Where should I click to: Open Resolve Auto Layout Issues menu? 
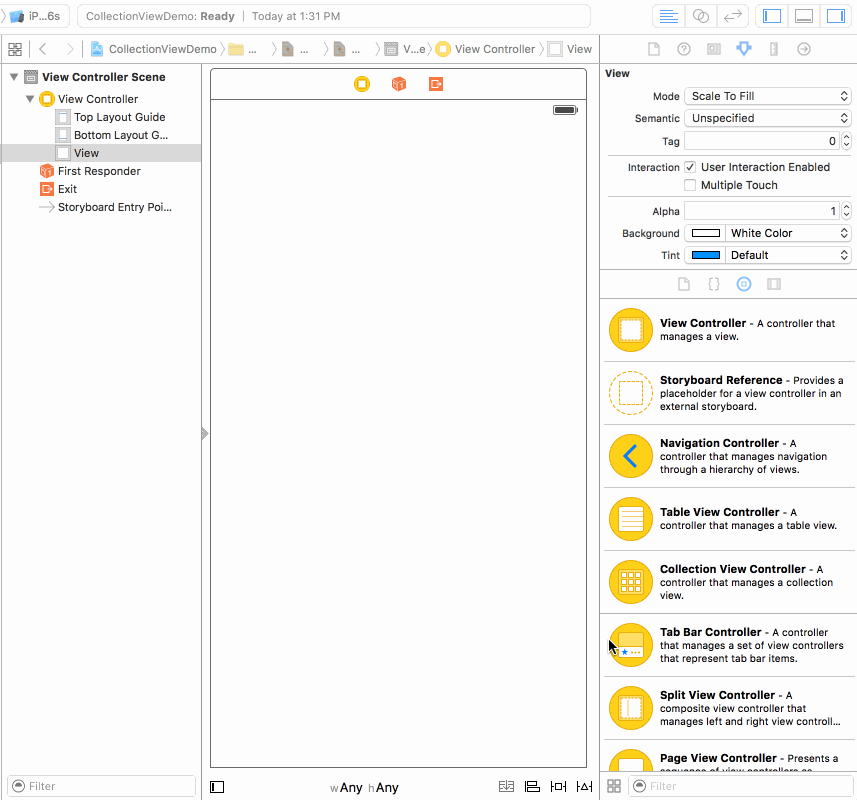click(584, 786)
